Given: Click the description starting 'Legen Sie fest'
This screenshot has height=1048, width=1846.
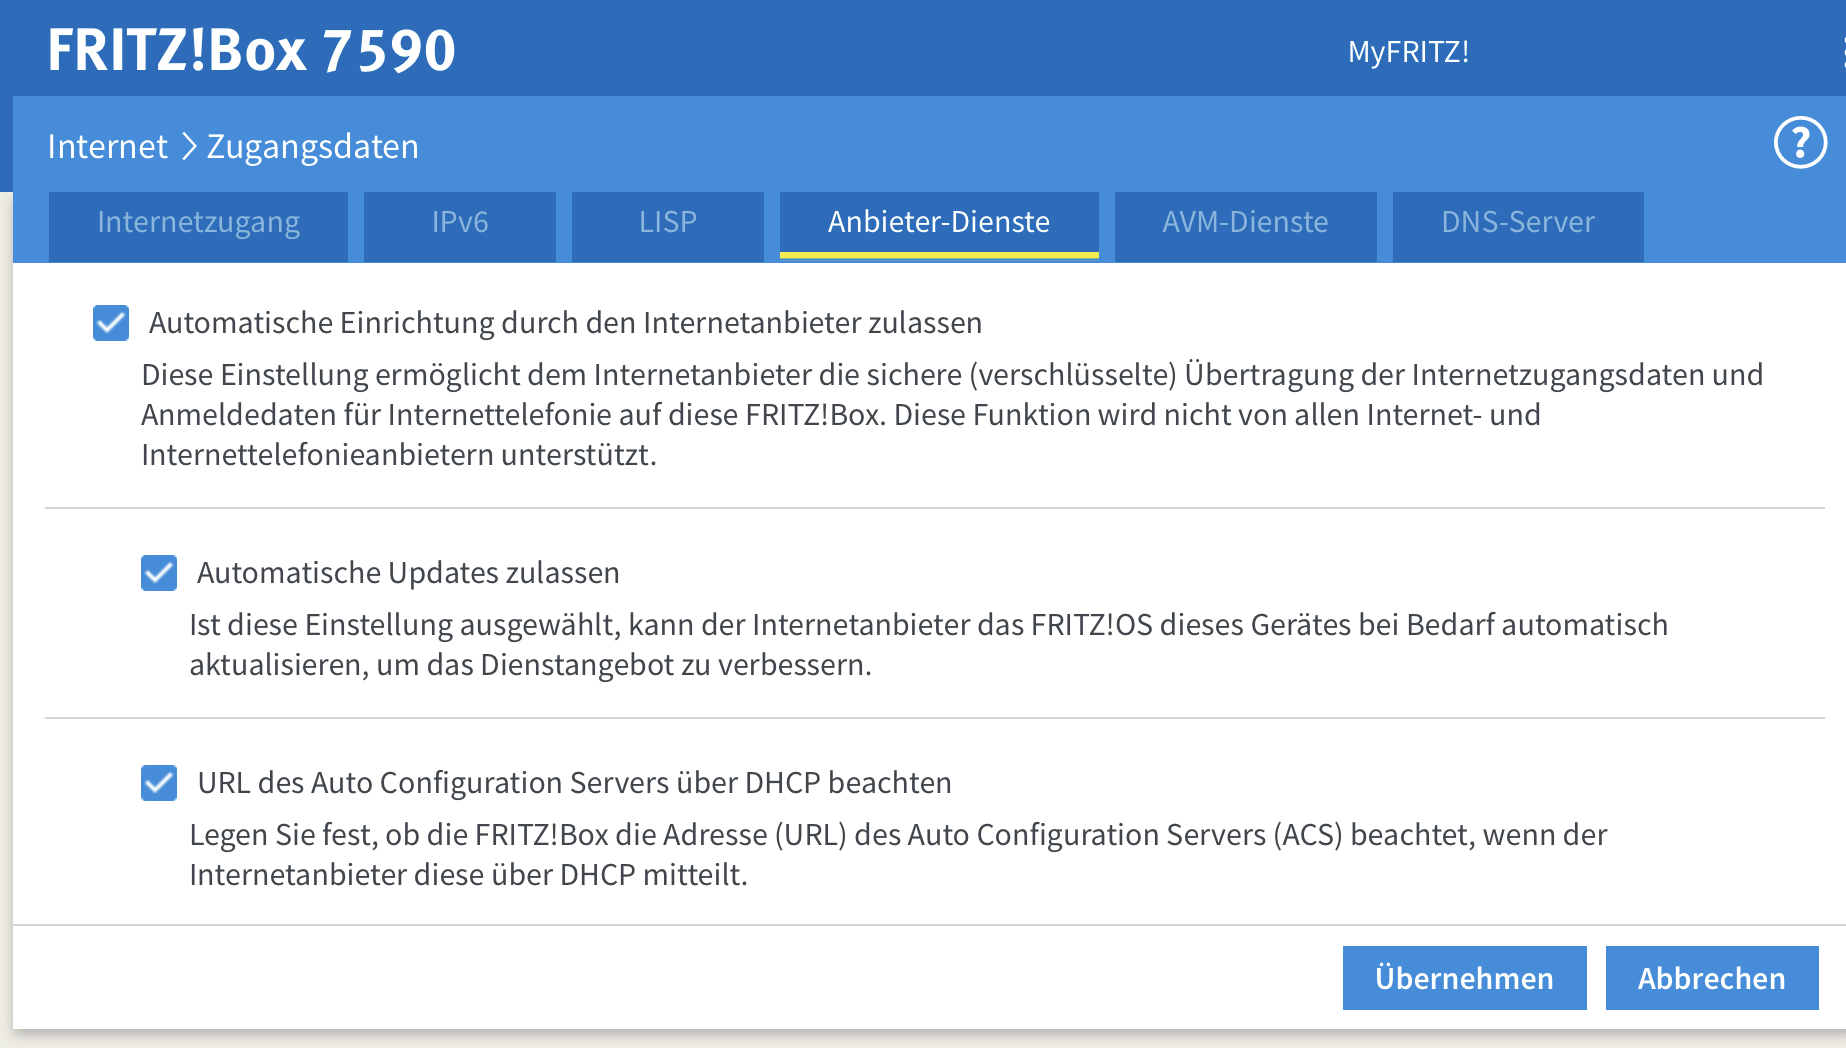Looking at the screenshot, I should [x=898, y=854].
